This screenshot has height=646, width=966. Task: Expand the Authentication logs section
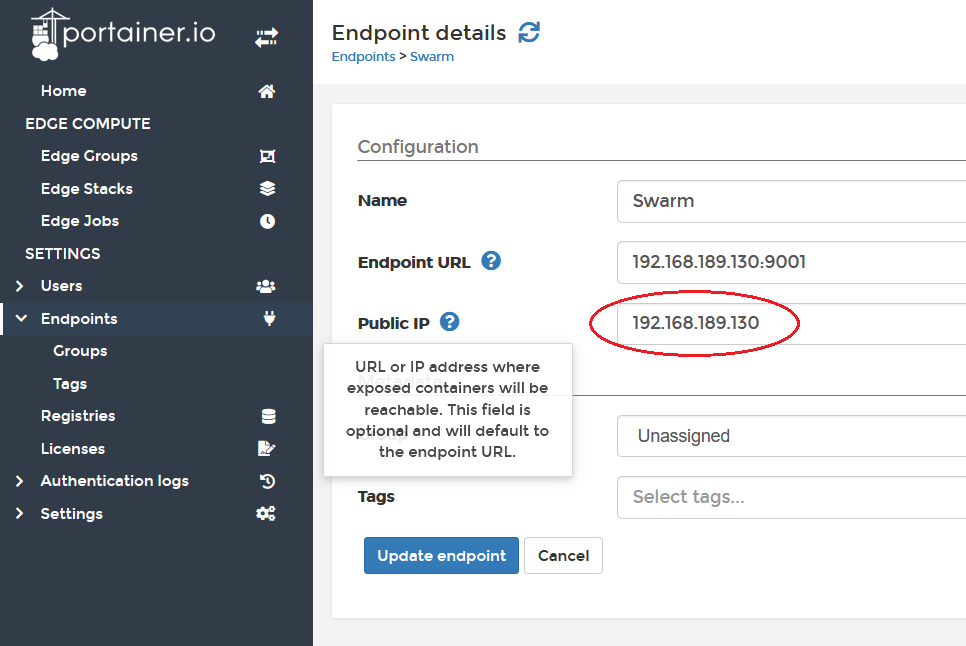(x=20, y=481)
